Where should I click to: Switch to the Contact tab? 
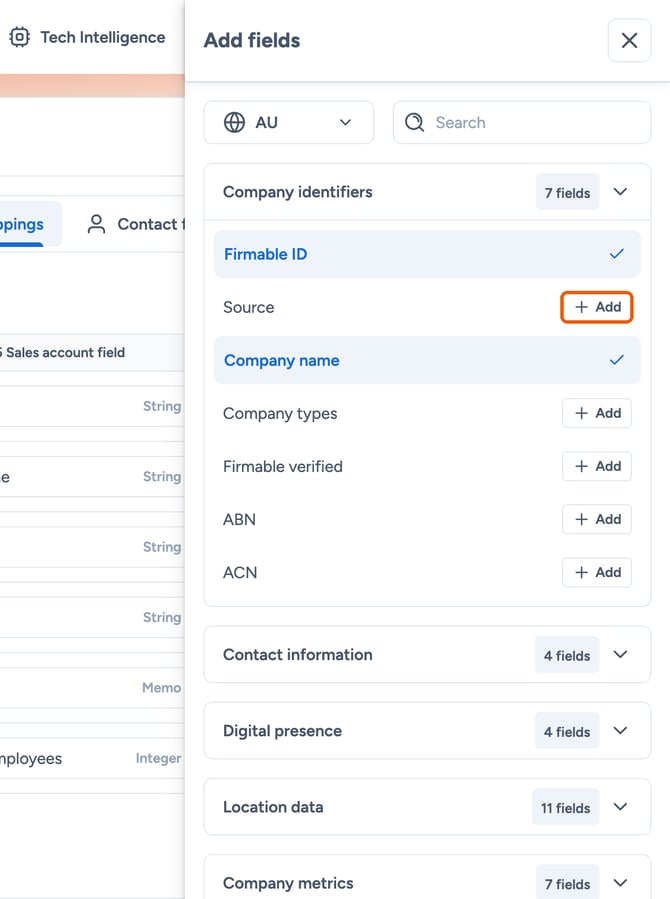[136, 224]
